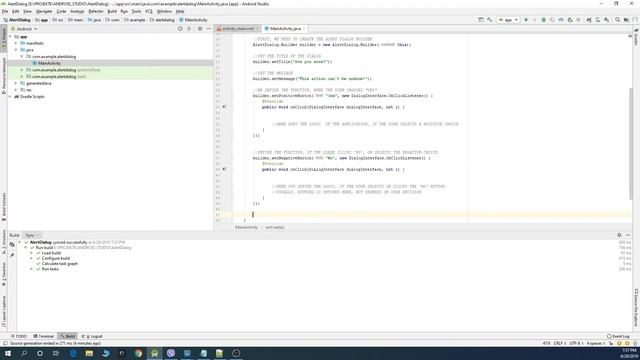
Task: Open project panel settings gear
Action: (x=200, y=29)
